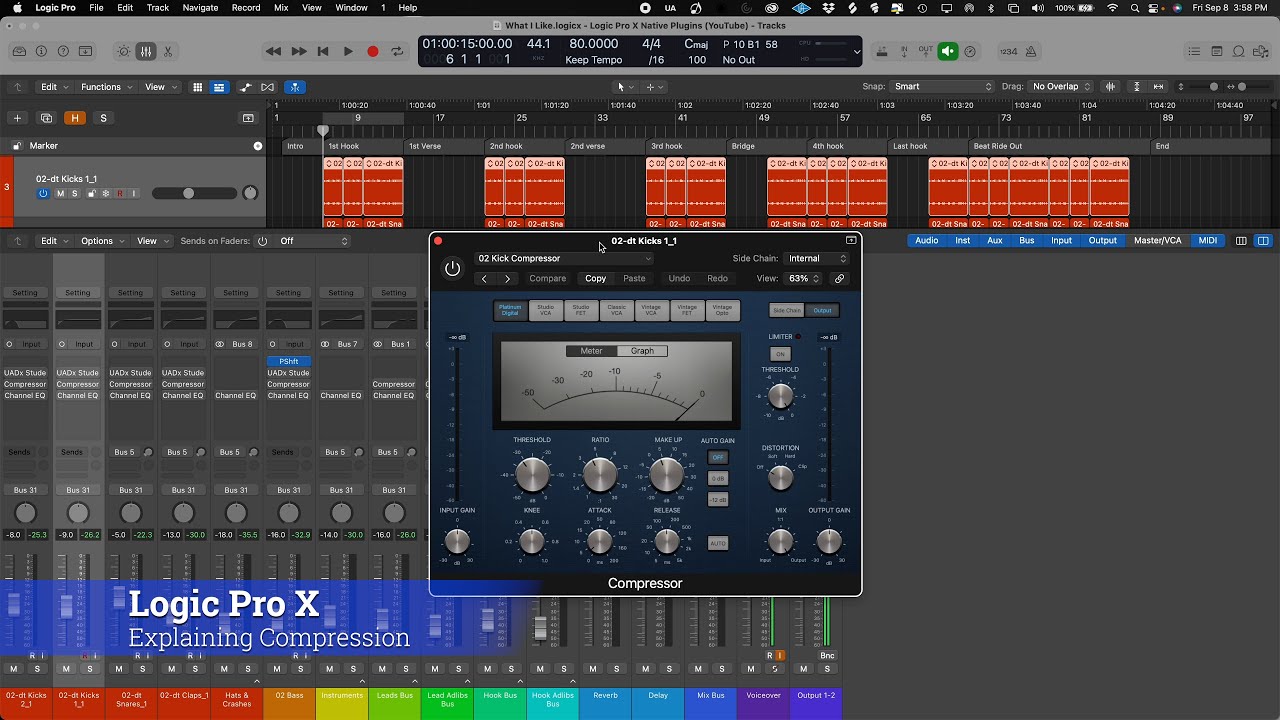This screenshot has height=720, width=1280.
Task: Open the 02 Kick Compressor preset menu
Action: [564, 258]
